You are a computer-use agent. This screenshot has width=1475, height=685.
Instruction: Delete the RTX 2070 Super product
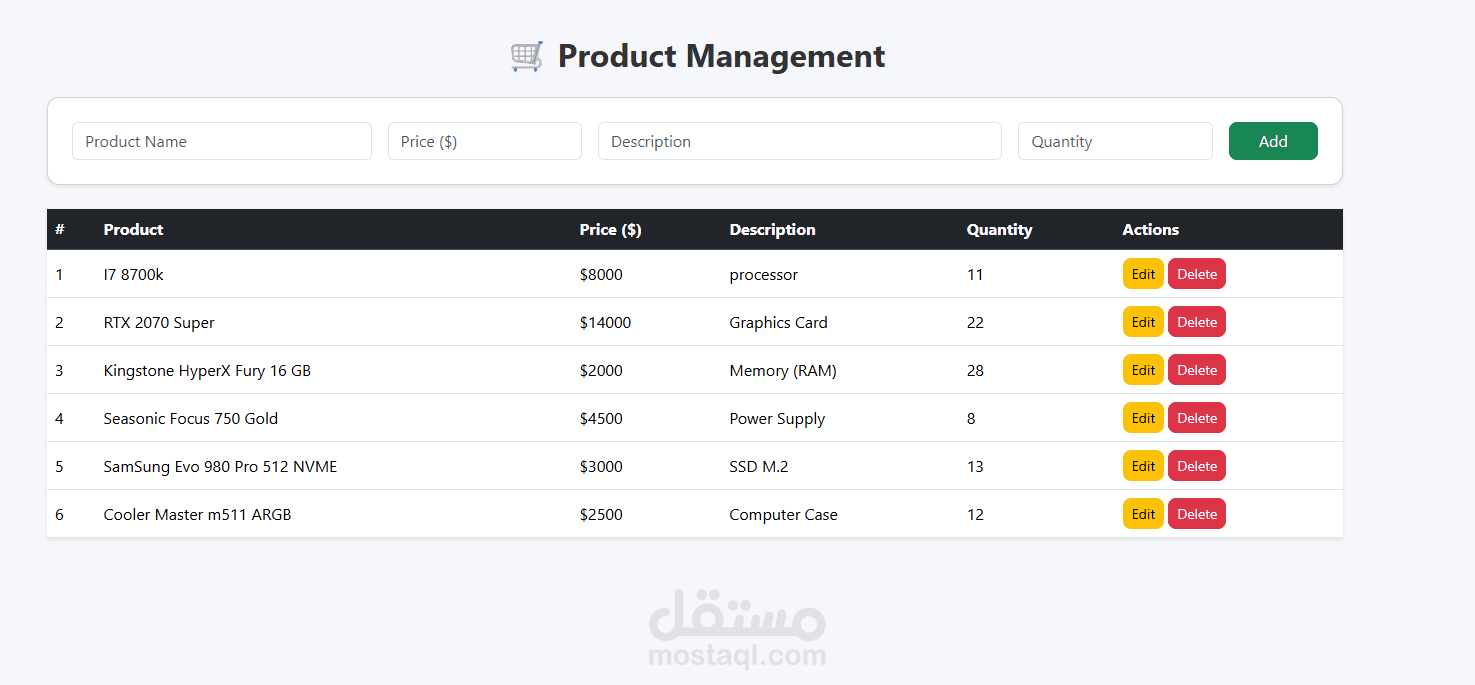tap(1197, 322)
